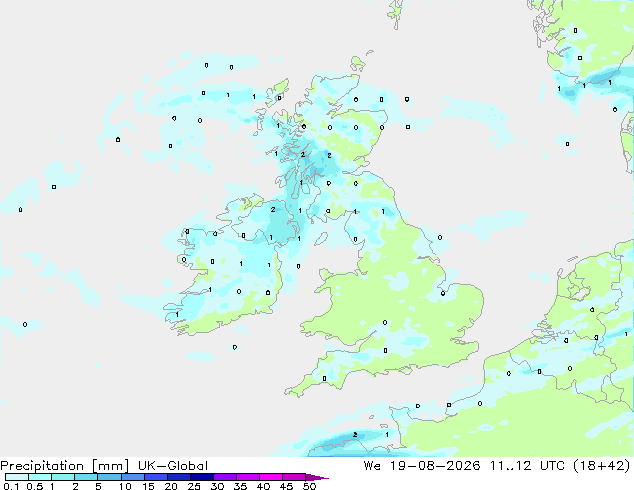Click legend tick value "40"
Viewport: 634px width, 490px height.
pyautogui.click(x=263, y=486)
